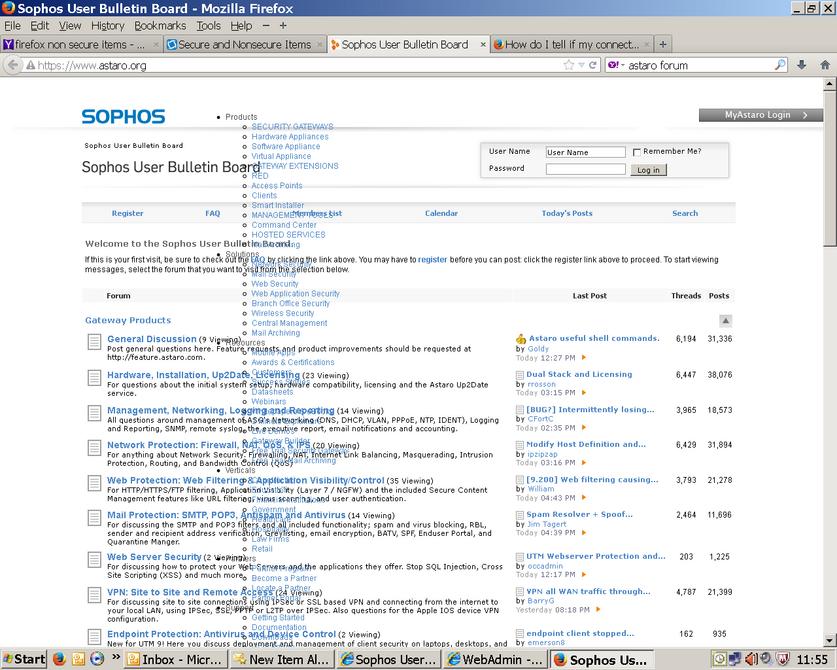Open the Web Server Security forum
837x670 pixels.
coord(154,557)
